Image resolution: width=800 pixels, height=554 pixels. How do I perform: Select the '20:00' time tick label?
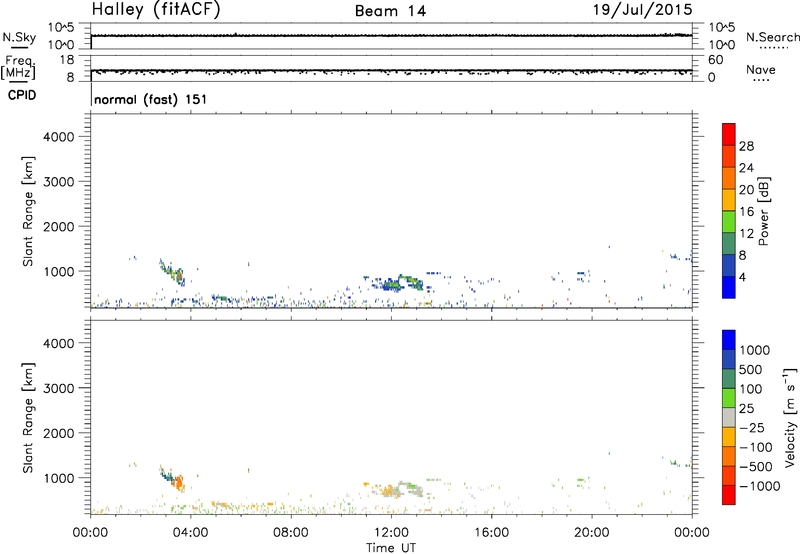point(591,533)
